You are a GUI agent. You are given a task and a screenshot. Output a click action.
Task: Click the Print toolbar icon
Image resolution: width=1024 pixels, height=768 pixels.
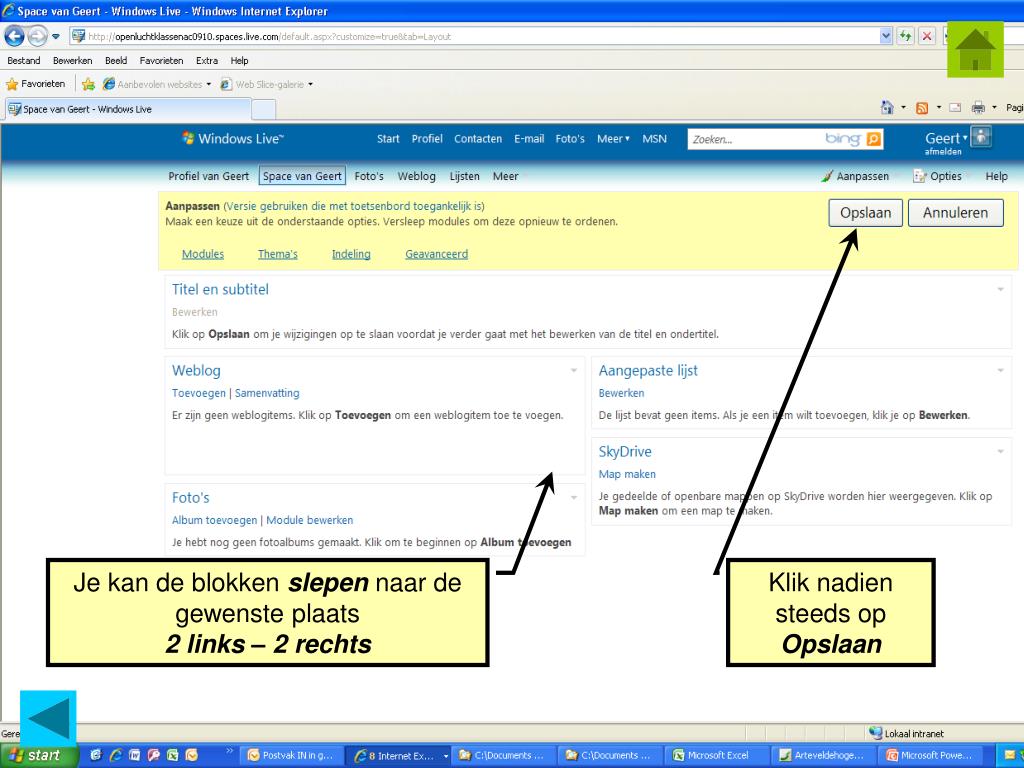tap(978, 108)
